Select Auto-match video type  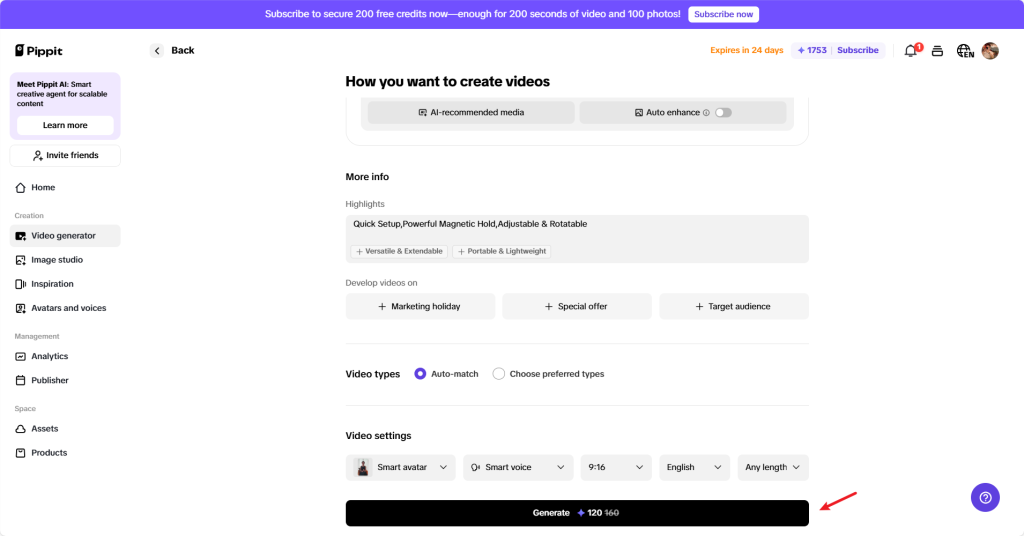(420, 374)
